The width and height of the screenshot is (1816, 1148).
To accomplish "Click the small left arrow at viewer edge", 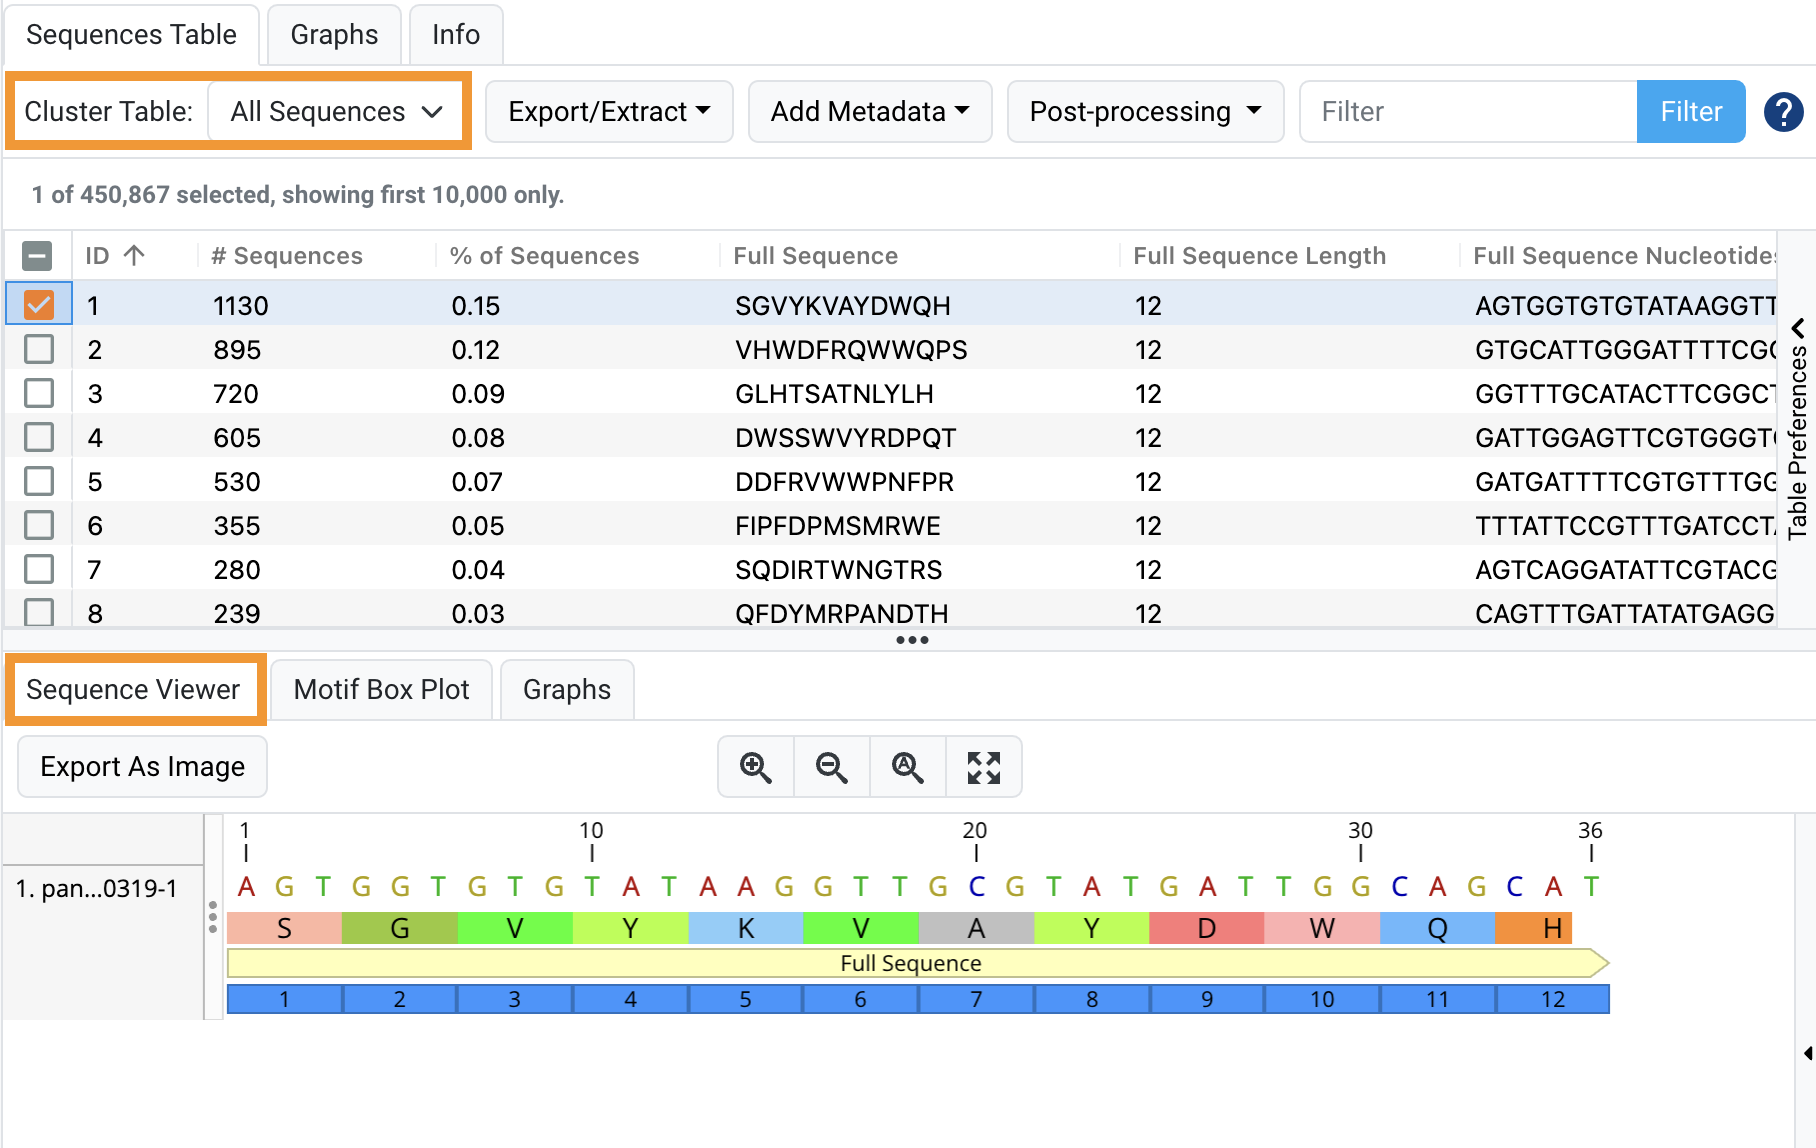I will (1808, 1053).
